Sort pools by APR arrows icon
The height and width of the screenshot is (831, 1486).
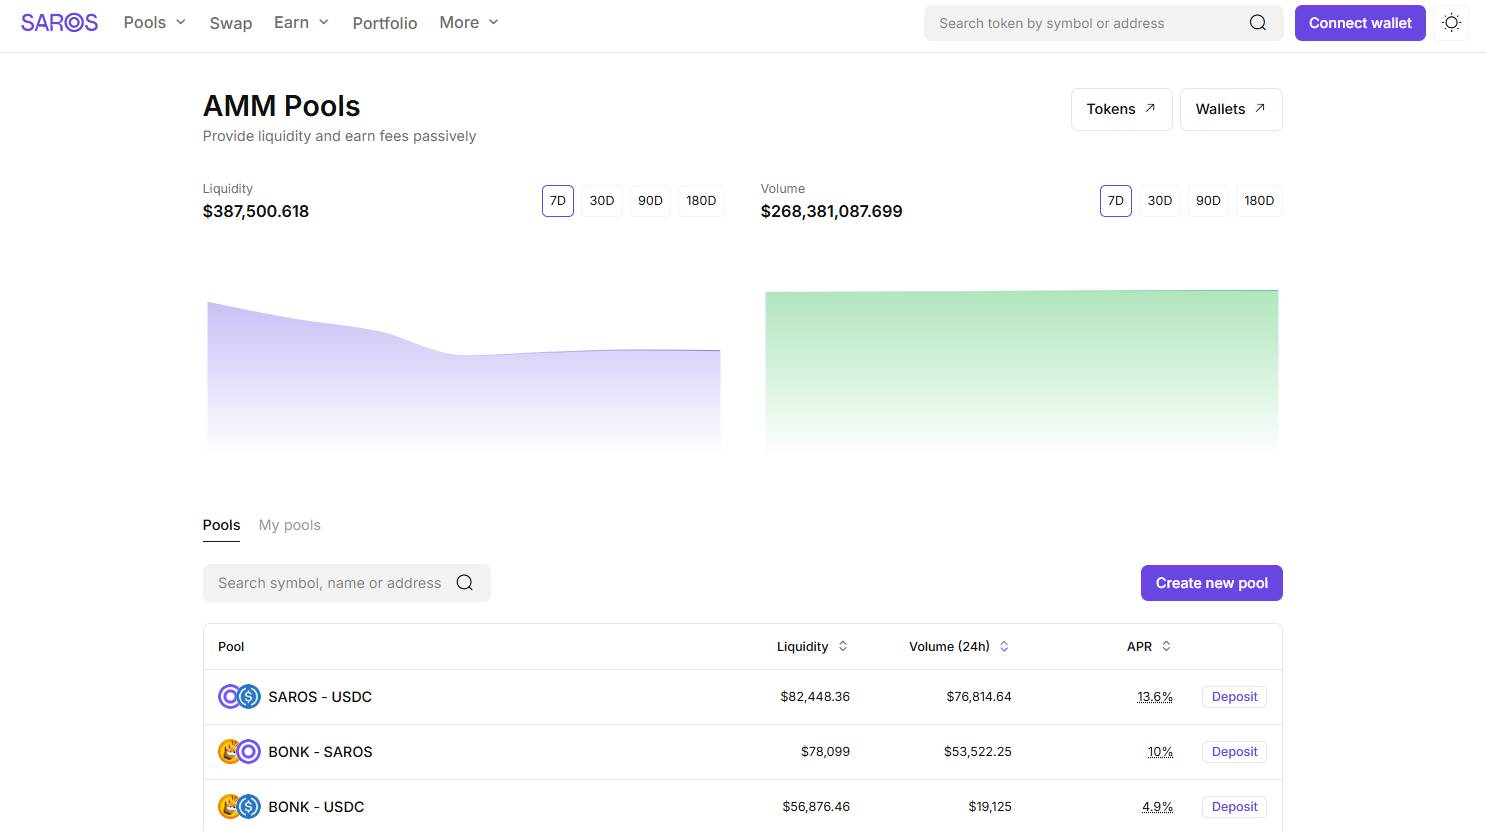click(x=1166, y=647)
